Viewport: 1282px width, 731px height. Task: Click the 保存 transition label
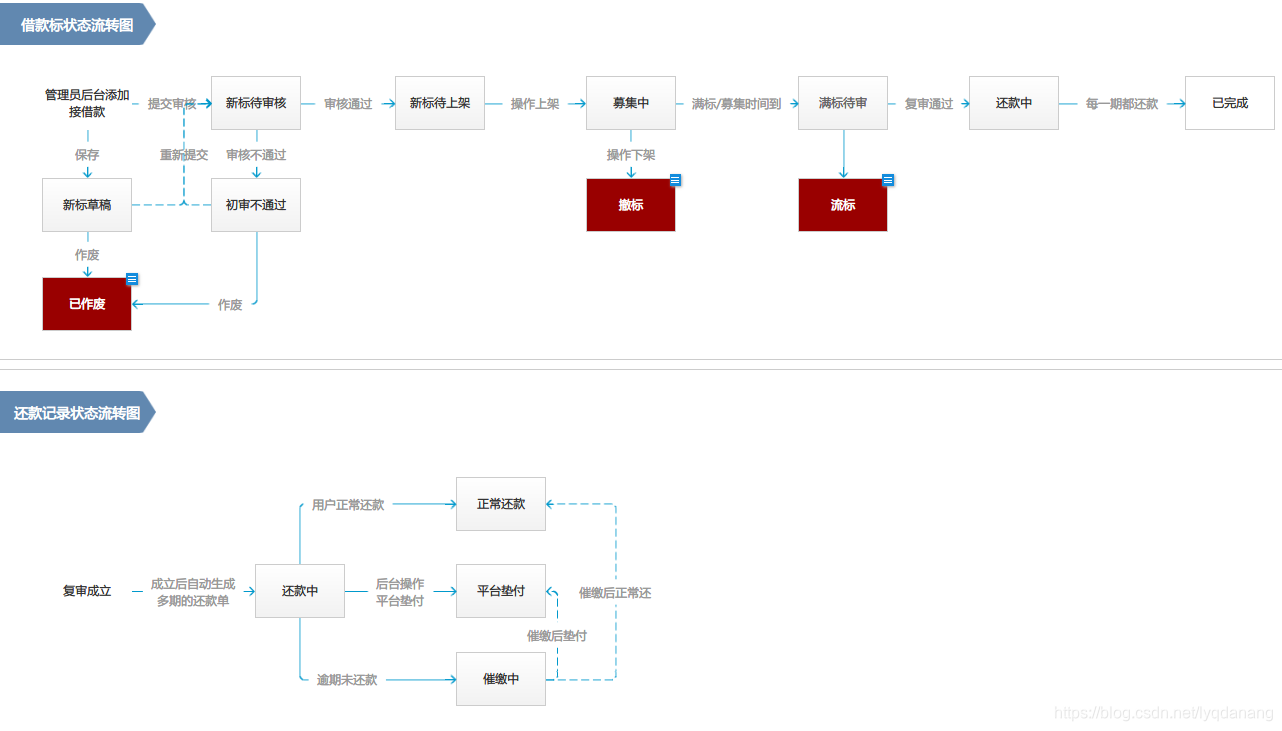(x=87, y=155)
